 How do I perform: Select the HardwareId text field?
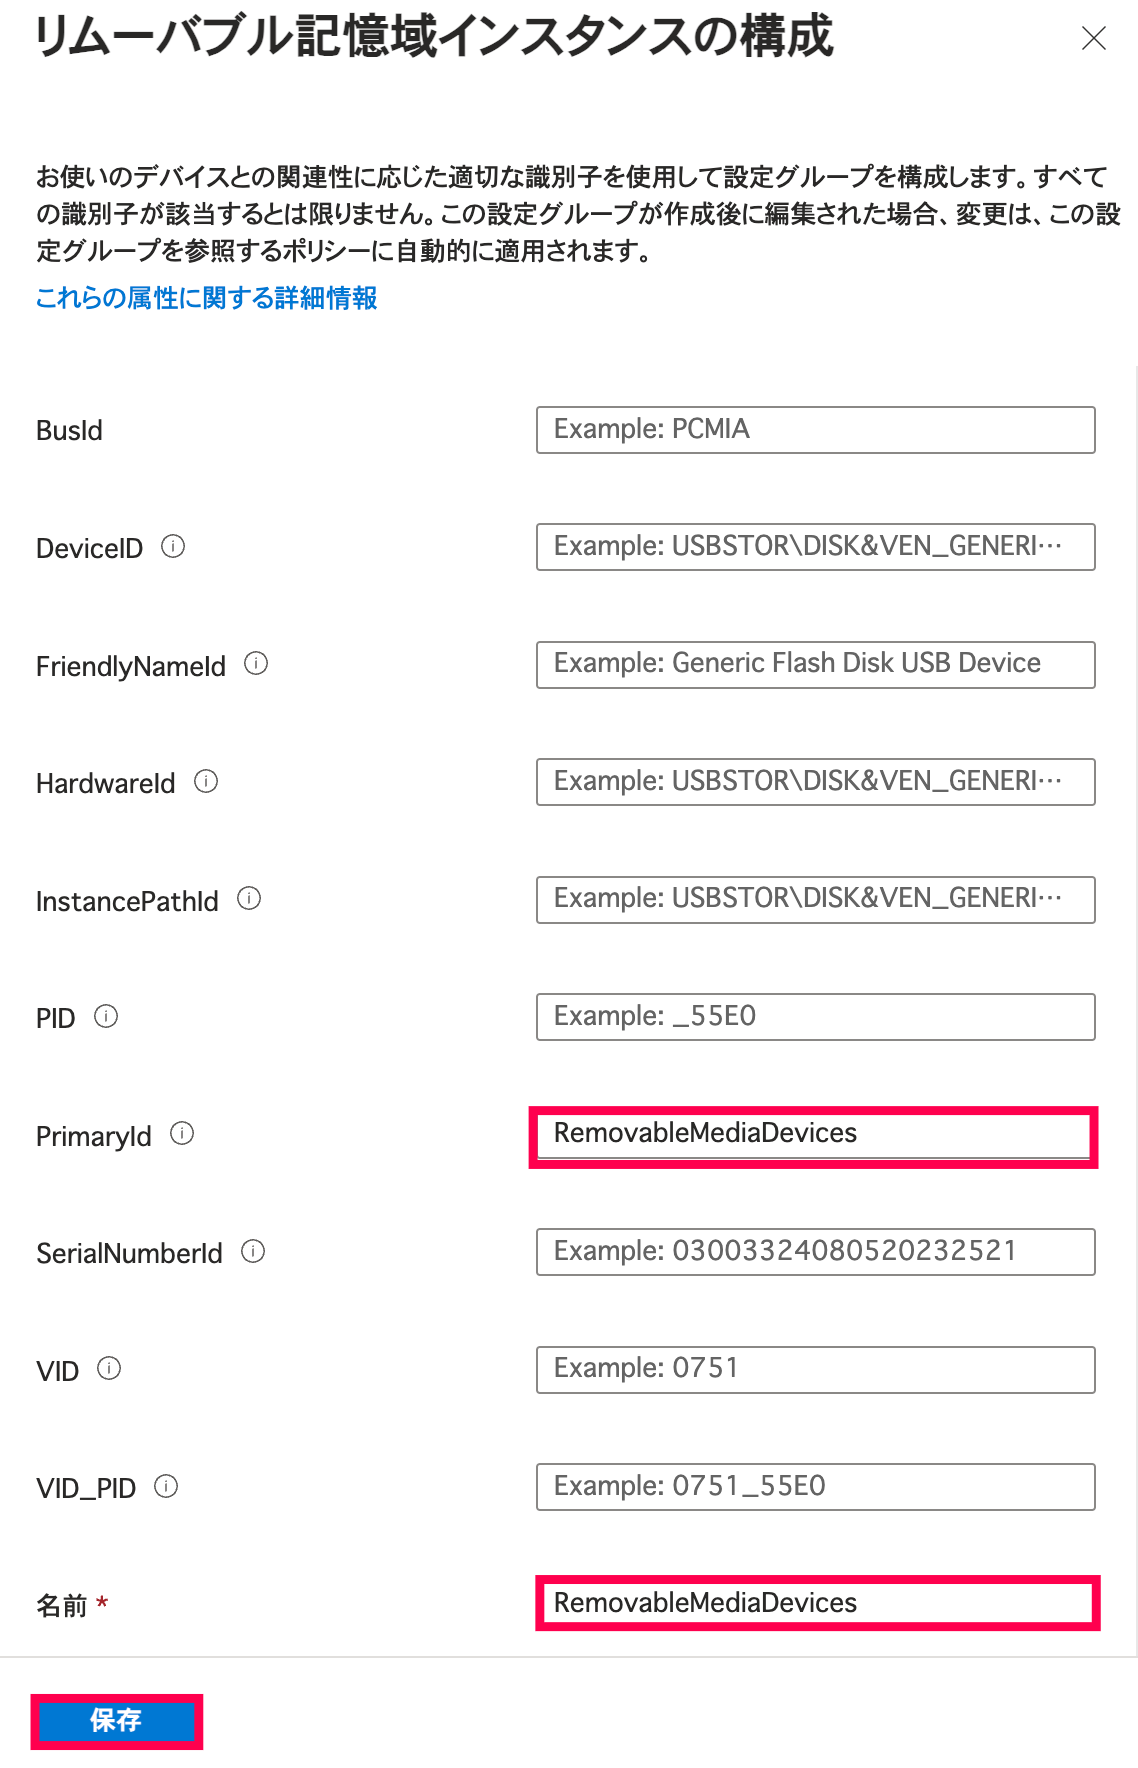pyautogui.click(x=815, y=782)
